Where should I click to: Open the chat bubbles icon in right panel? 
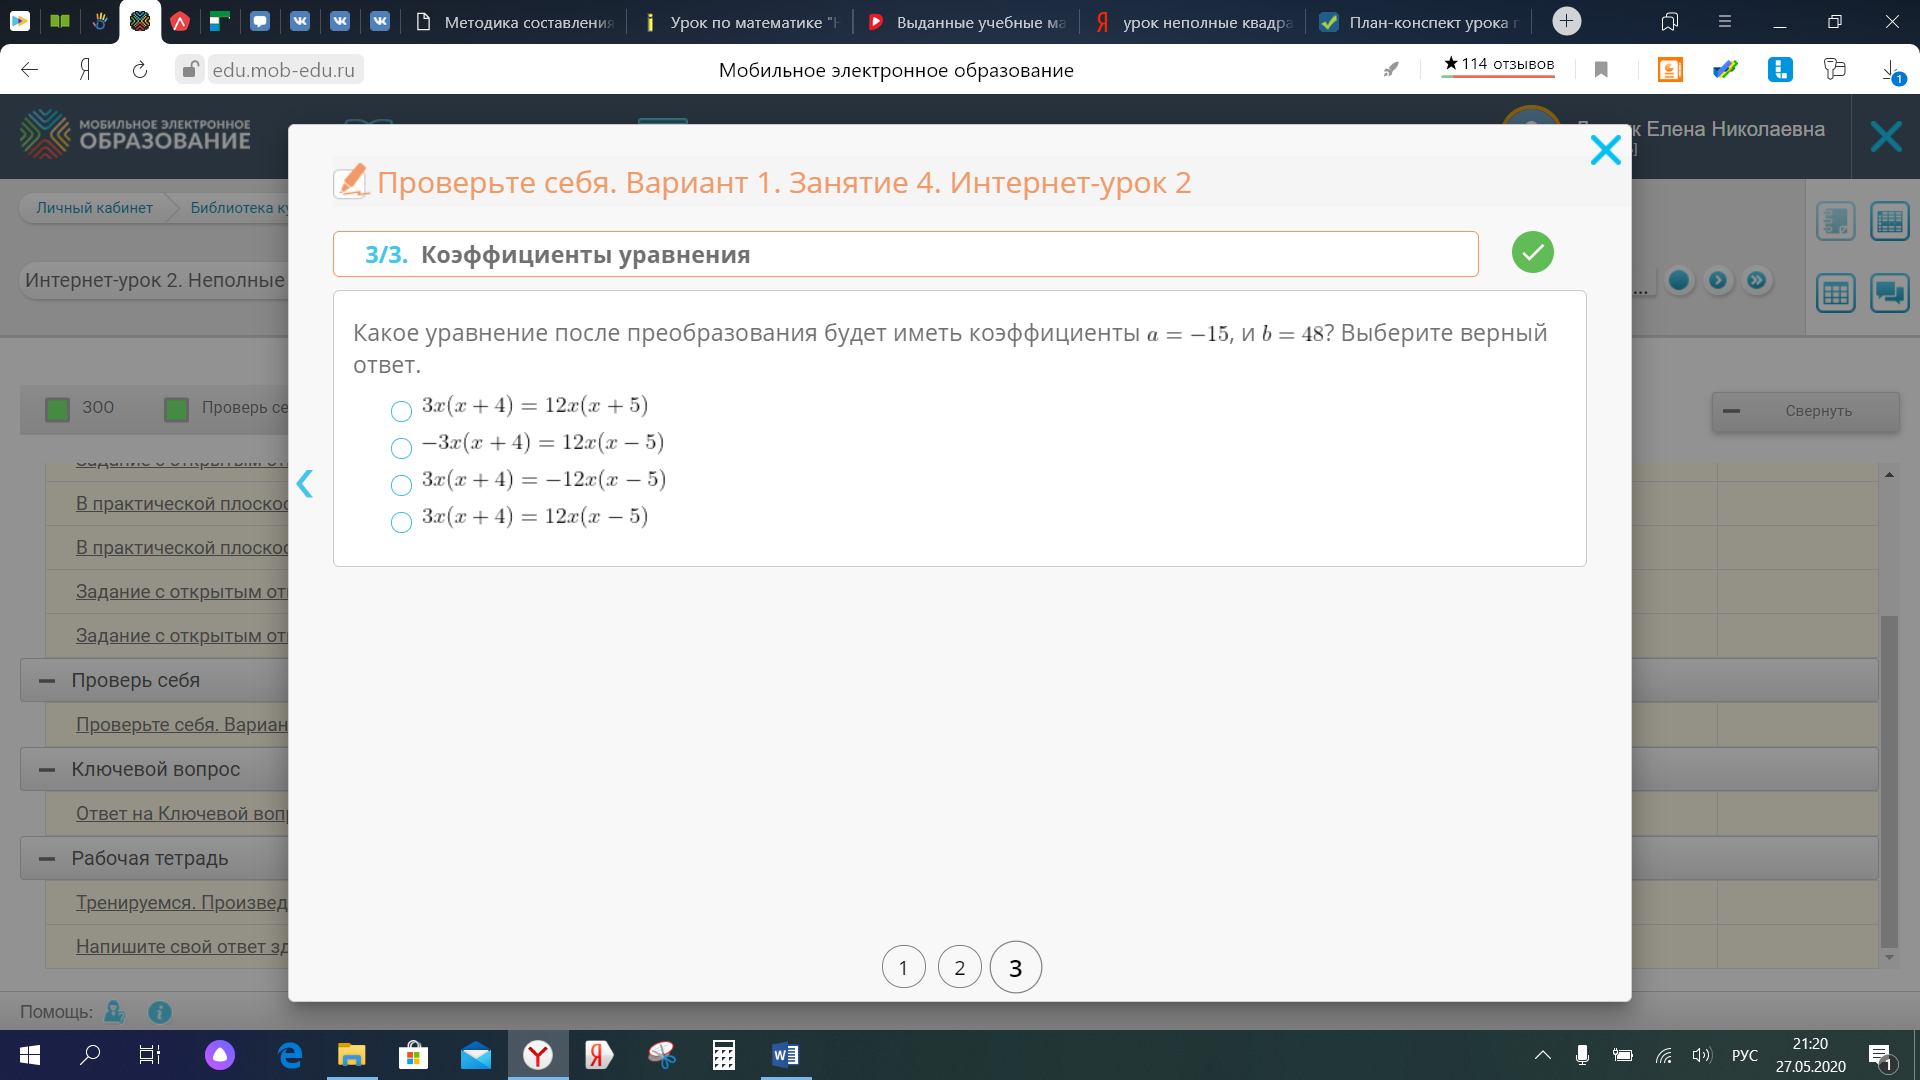coord(1889,294)
